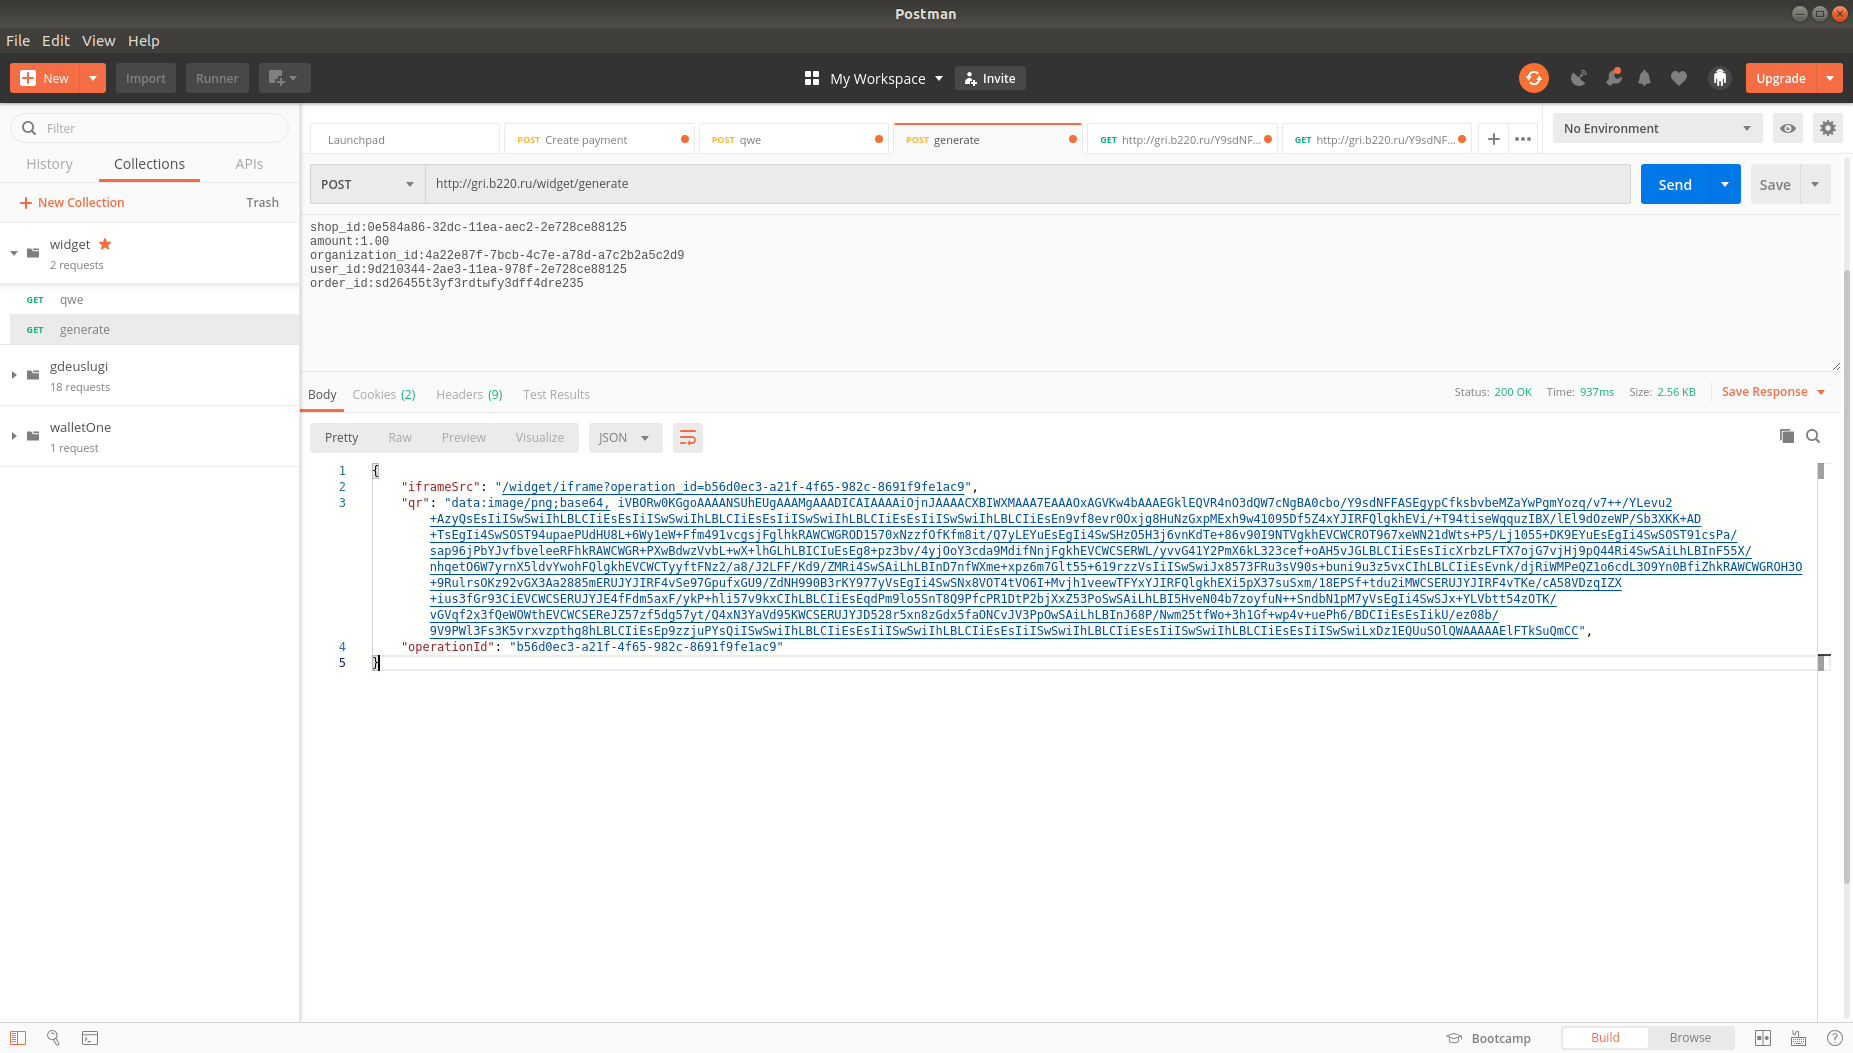1853x1053 pixels.
Task: Open tab options three-dots menu
Action: tap(1523, 139)
